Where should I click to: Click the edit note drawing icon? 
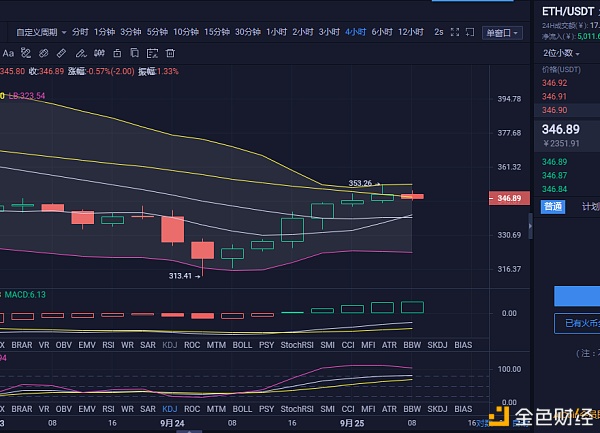[152, 53]
